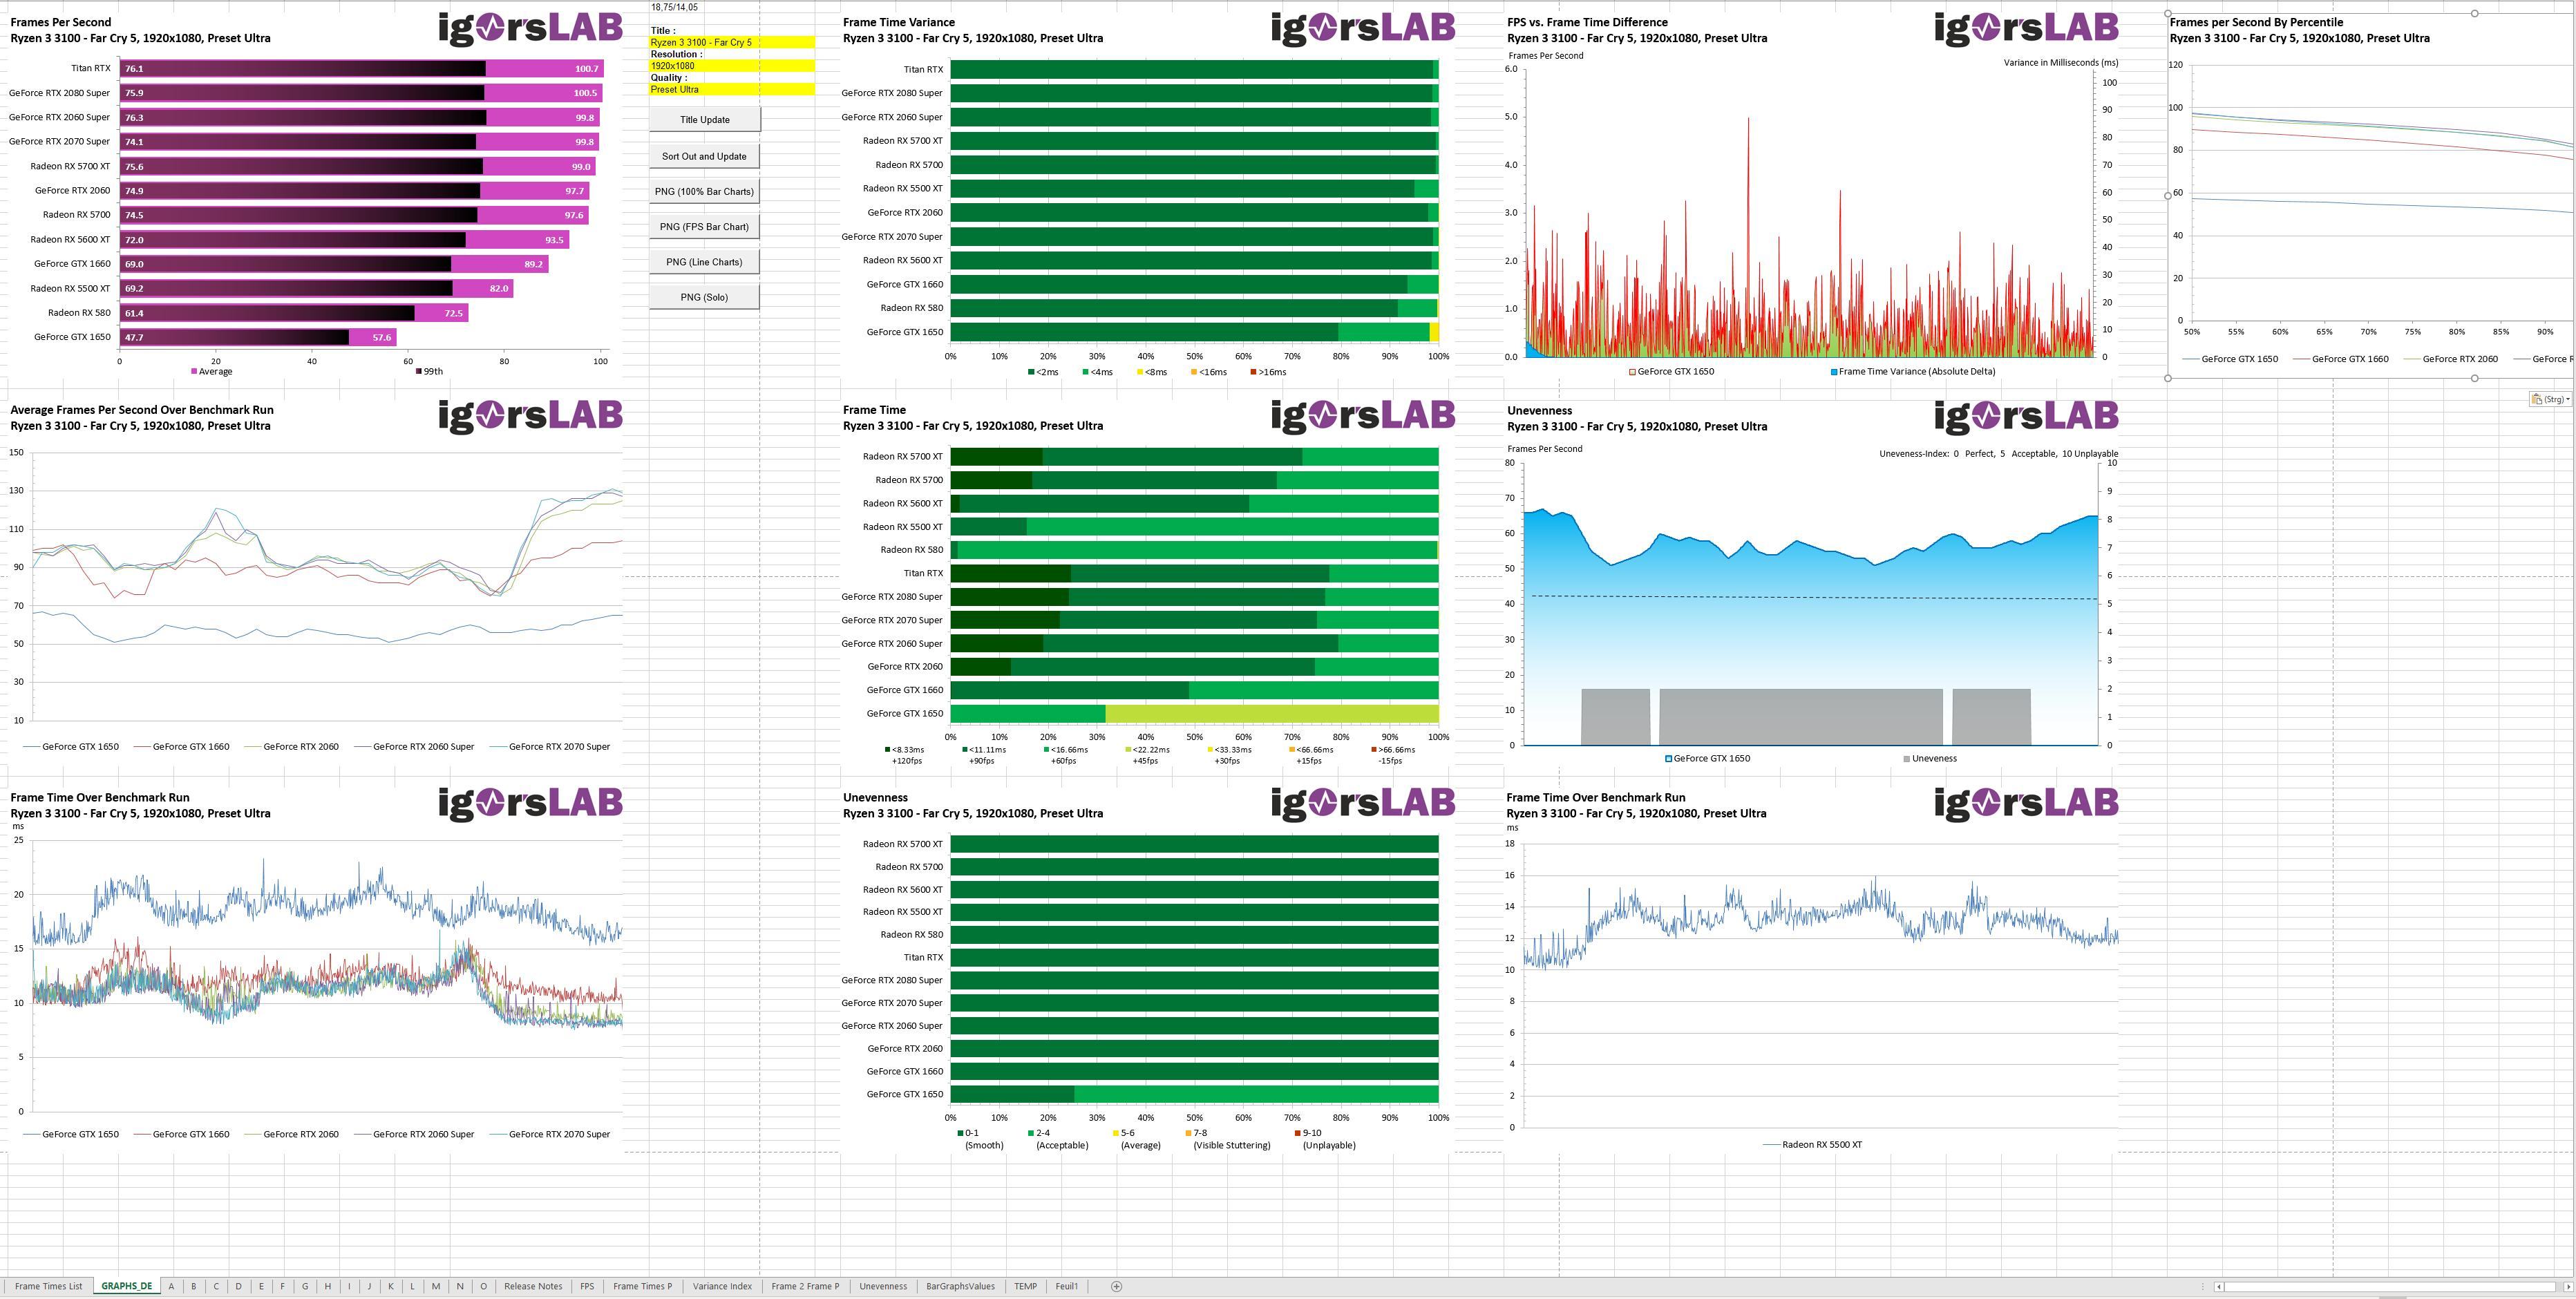Click the GeForce GTX 1650 row in Unevenness bar chart
Viewport: 2576px width, 1299px height.
point(1194,1094)
